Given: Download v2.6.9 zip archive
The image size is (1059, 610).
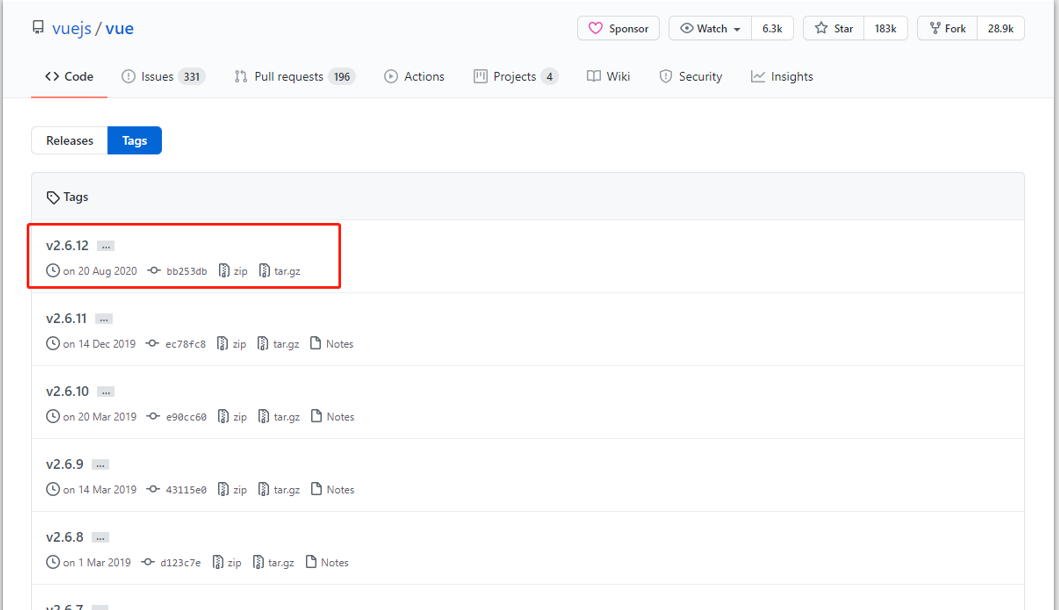Looking at the screenshot, I should coord(232,490).
